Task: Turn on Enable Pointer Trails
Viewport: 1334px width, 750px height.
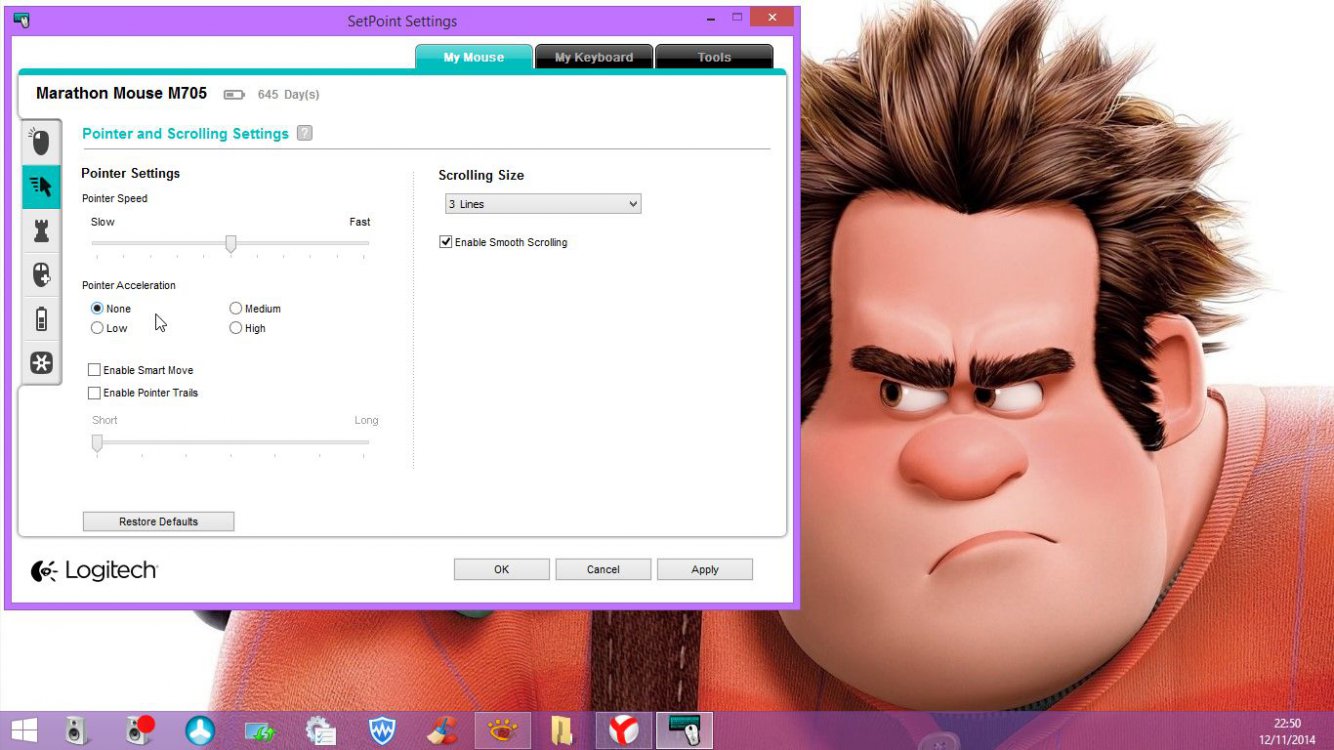Action: pos(95,393)
